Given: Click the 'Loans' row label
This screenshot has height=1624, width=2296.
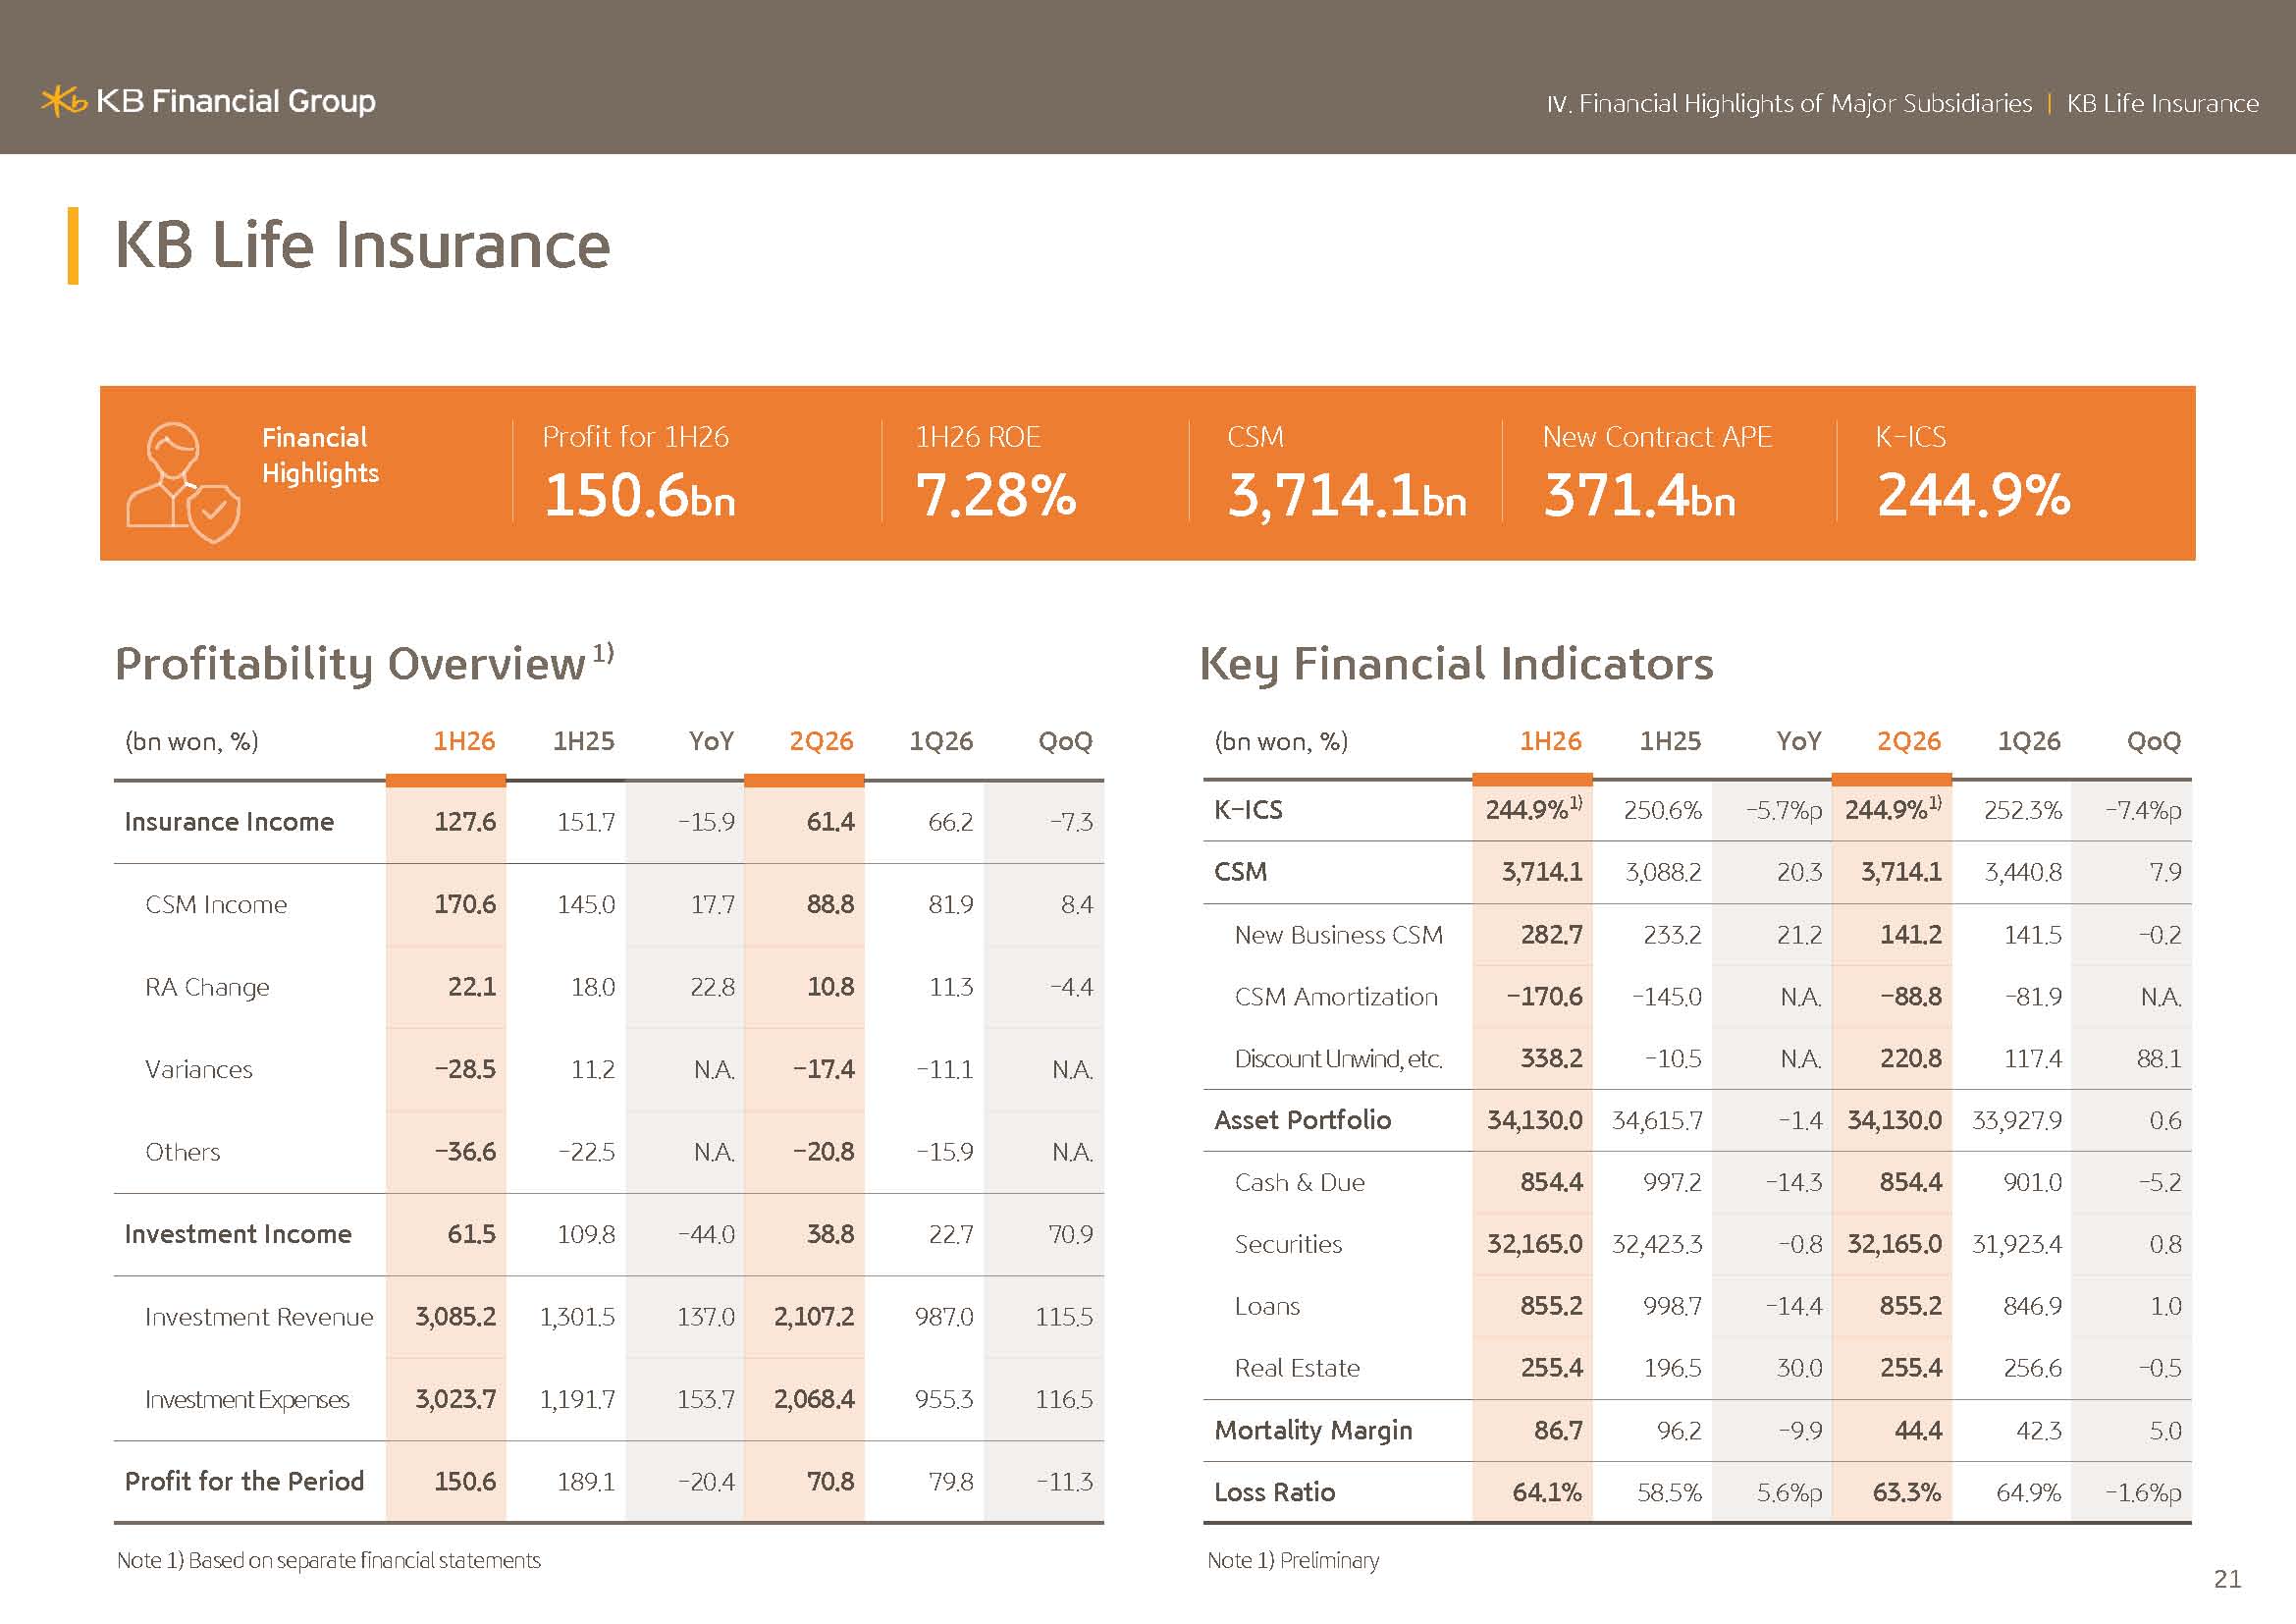Looking at the screenshot, I should 1268,1307.
